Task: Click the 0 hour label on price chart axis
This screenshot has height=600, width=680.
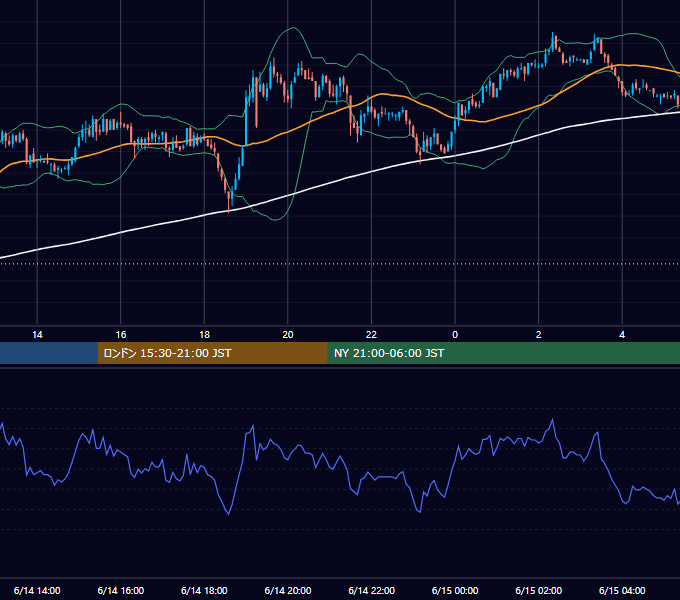Action: click(455, 335)
